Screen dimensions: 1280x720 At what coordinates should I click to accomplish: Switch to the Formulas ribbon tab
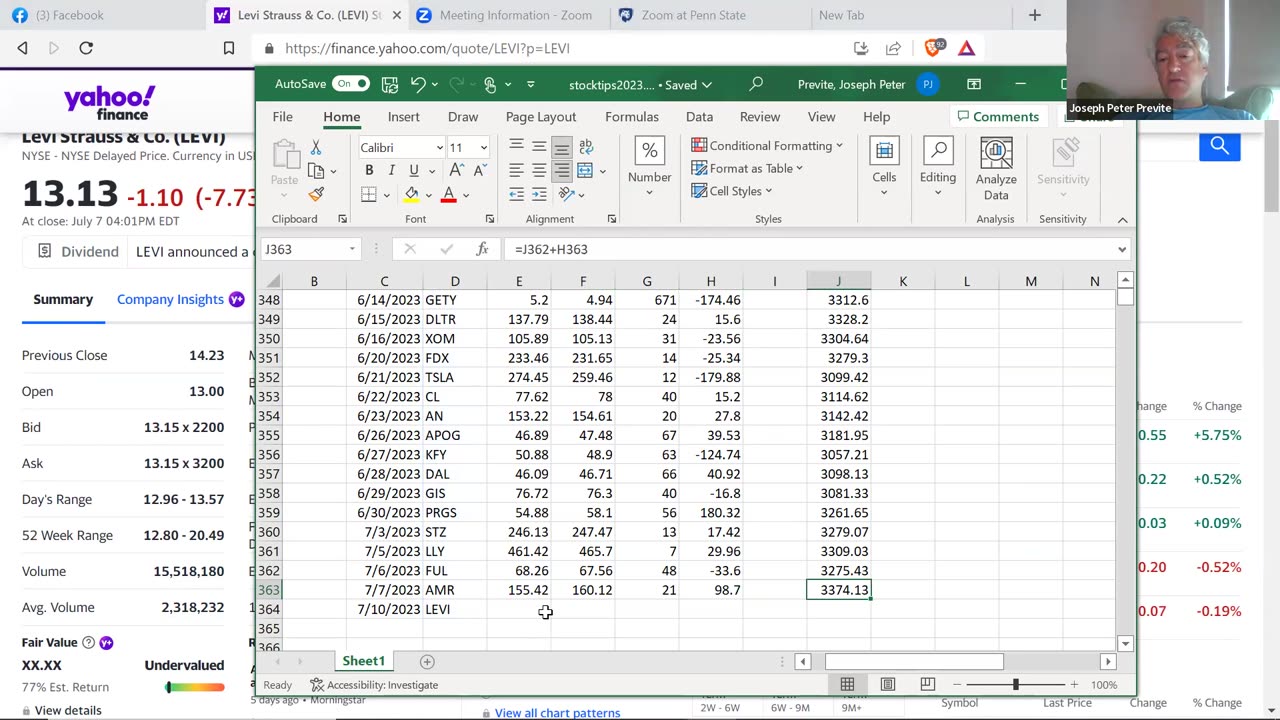click(x=632, y=117)
